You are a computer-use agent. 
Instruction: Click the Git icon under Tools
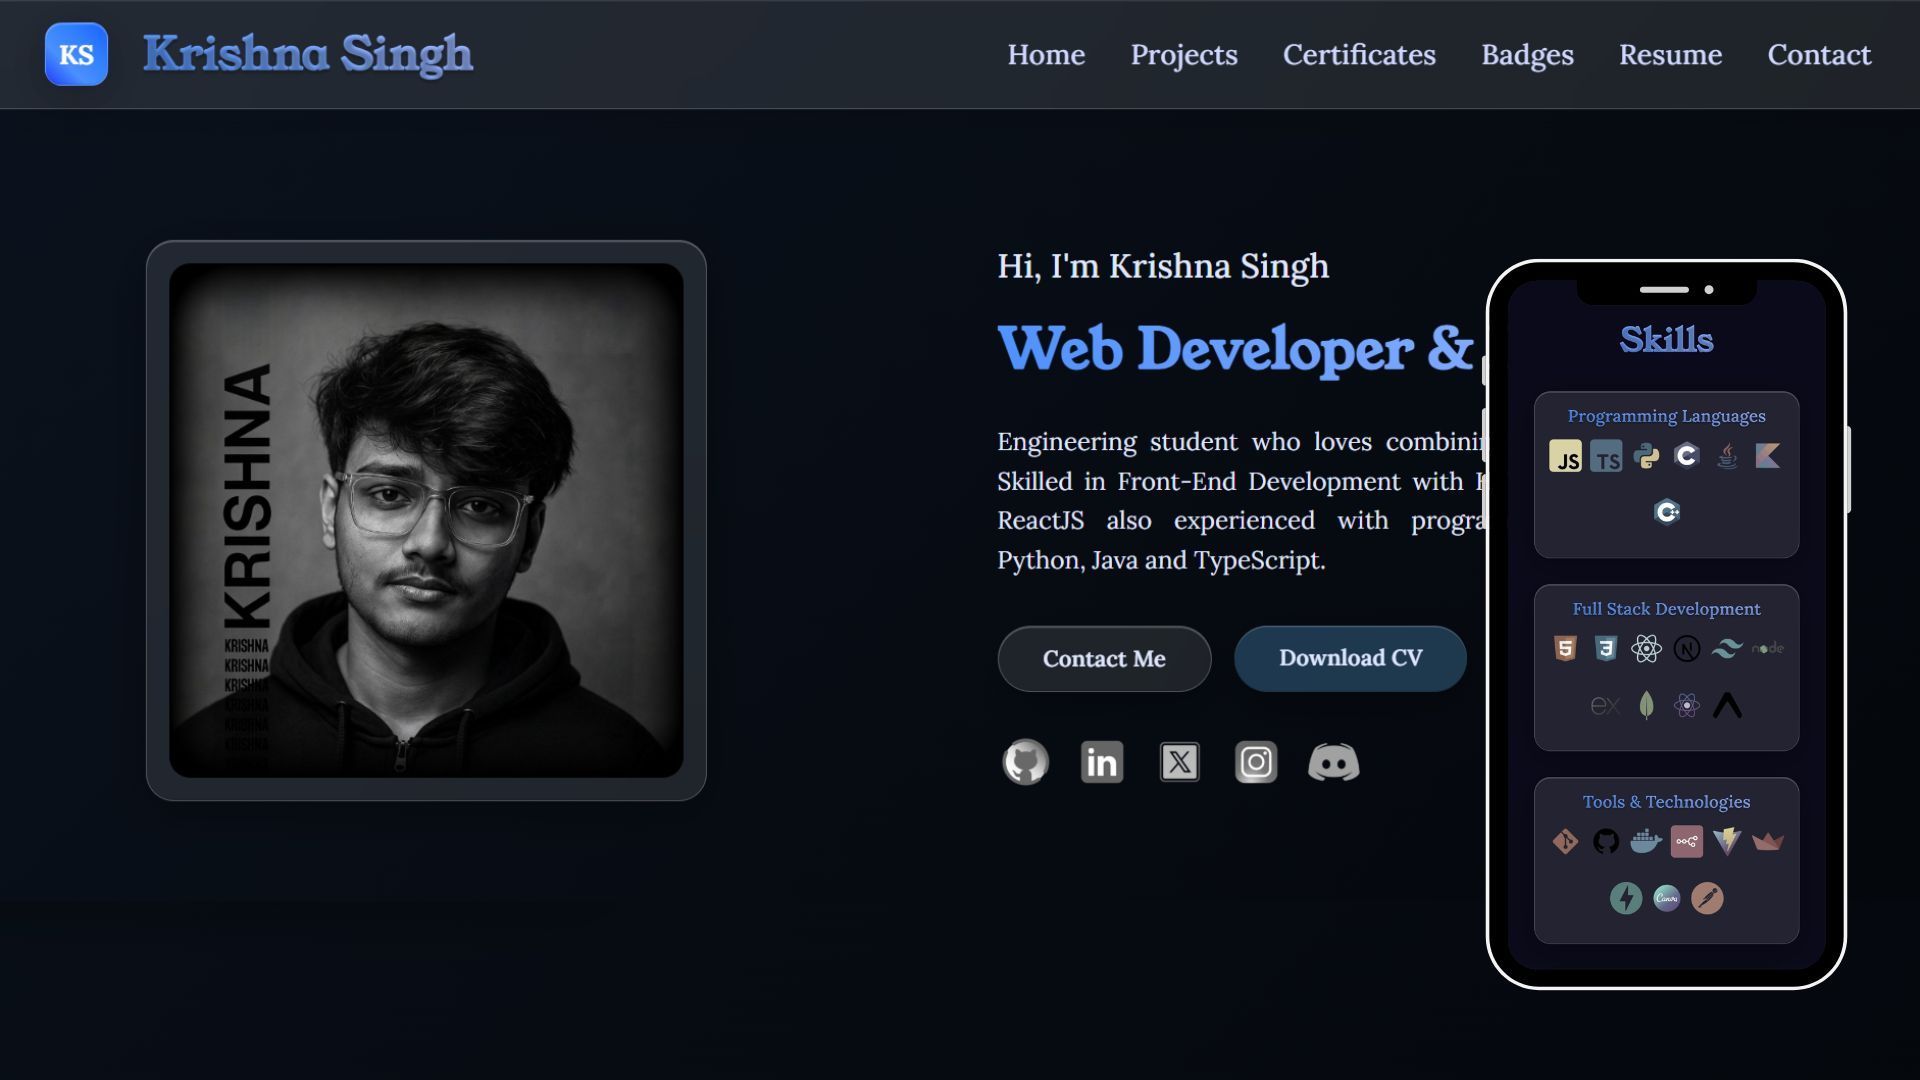[1566, 842]
